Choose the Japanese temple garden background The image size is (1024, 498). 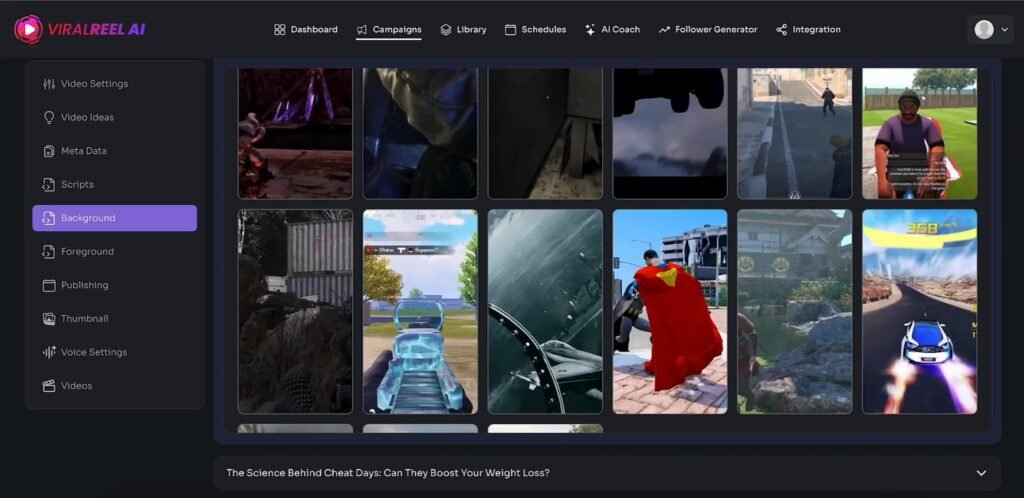click(x=795, y=311)
